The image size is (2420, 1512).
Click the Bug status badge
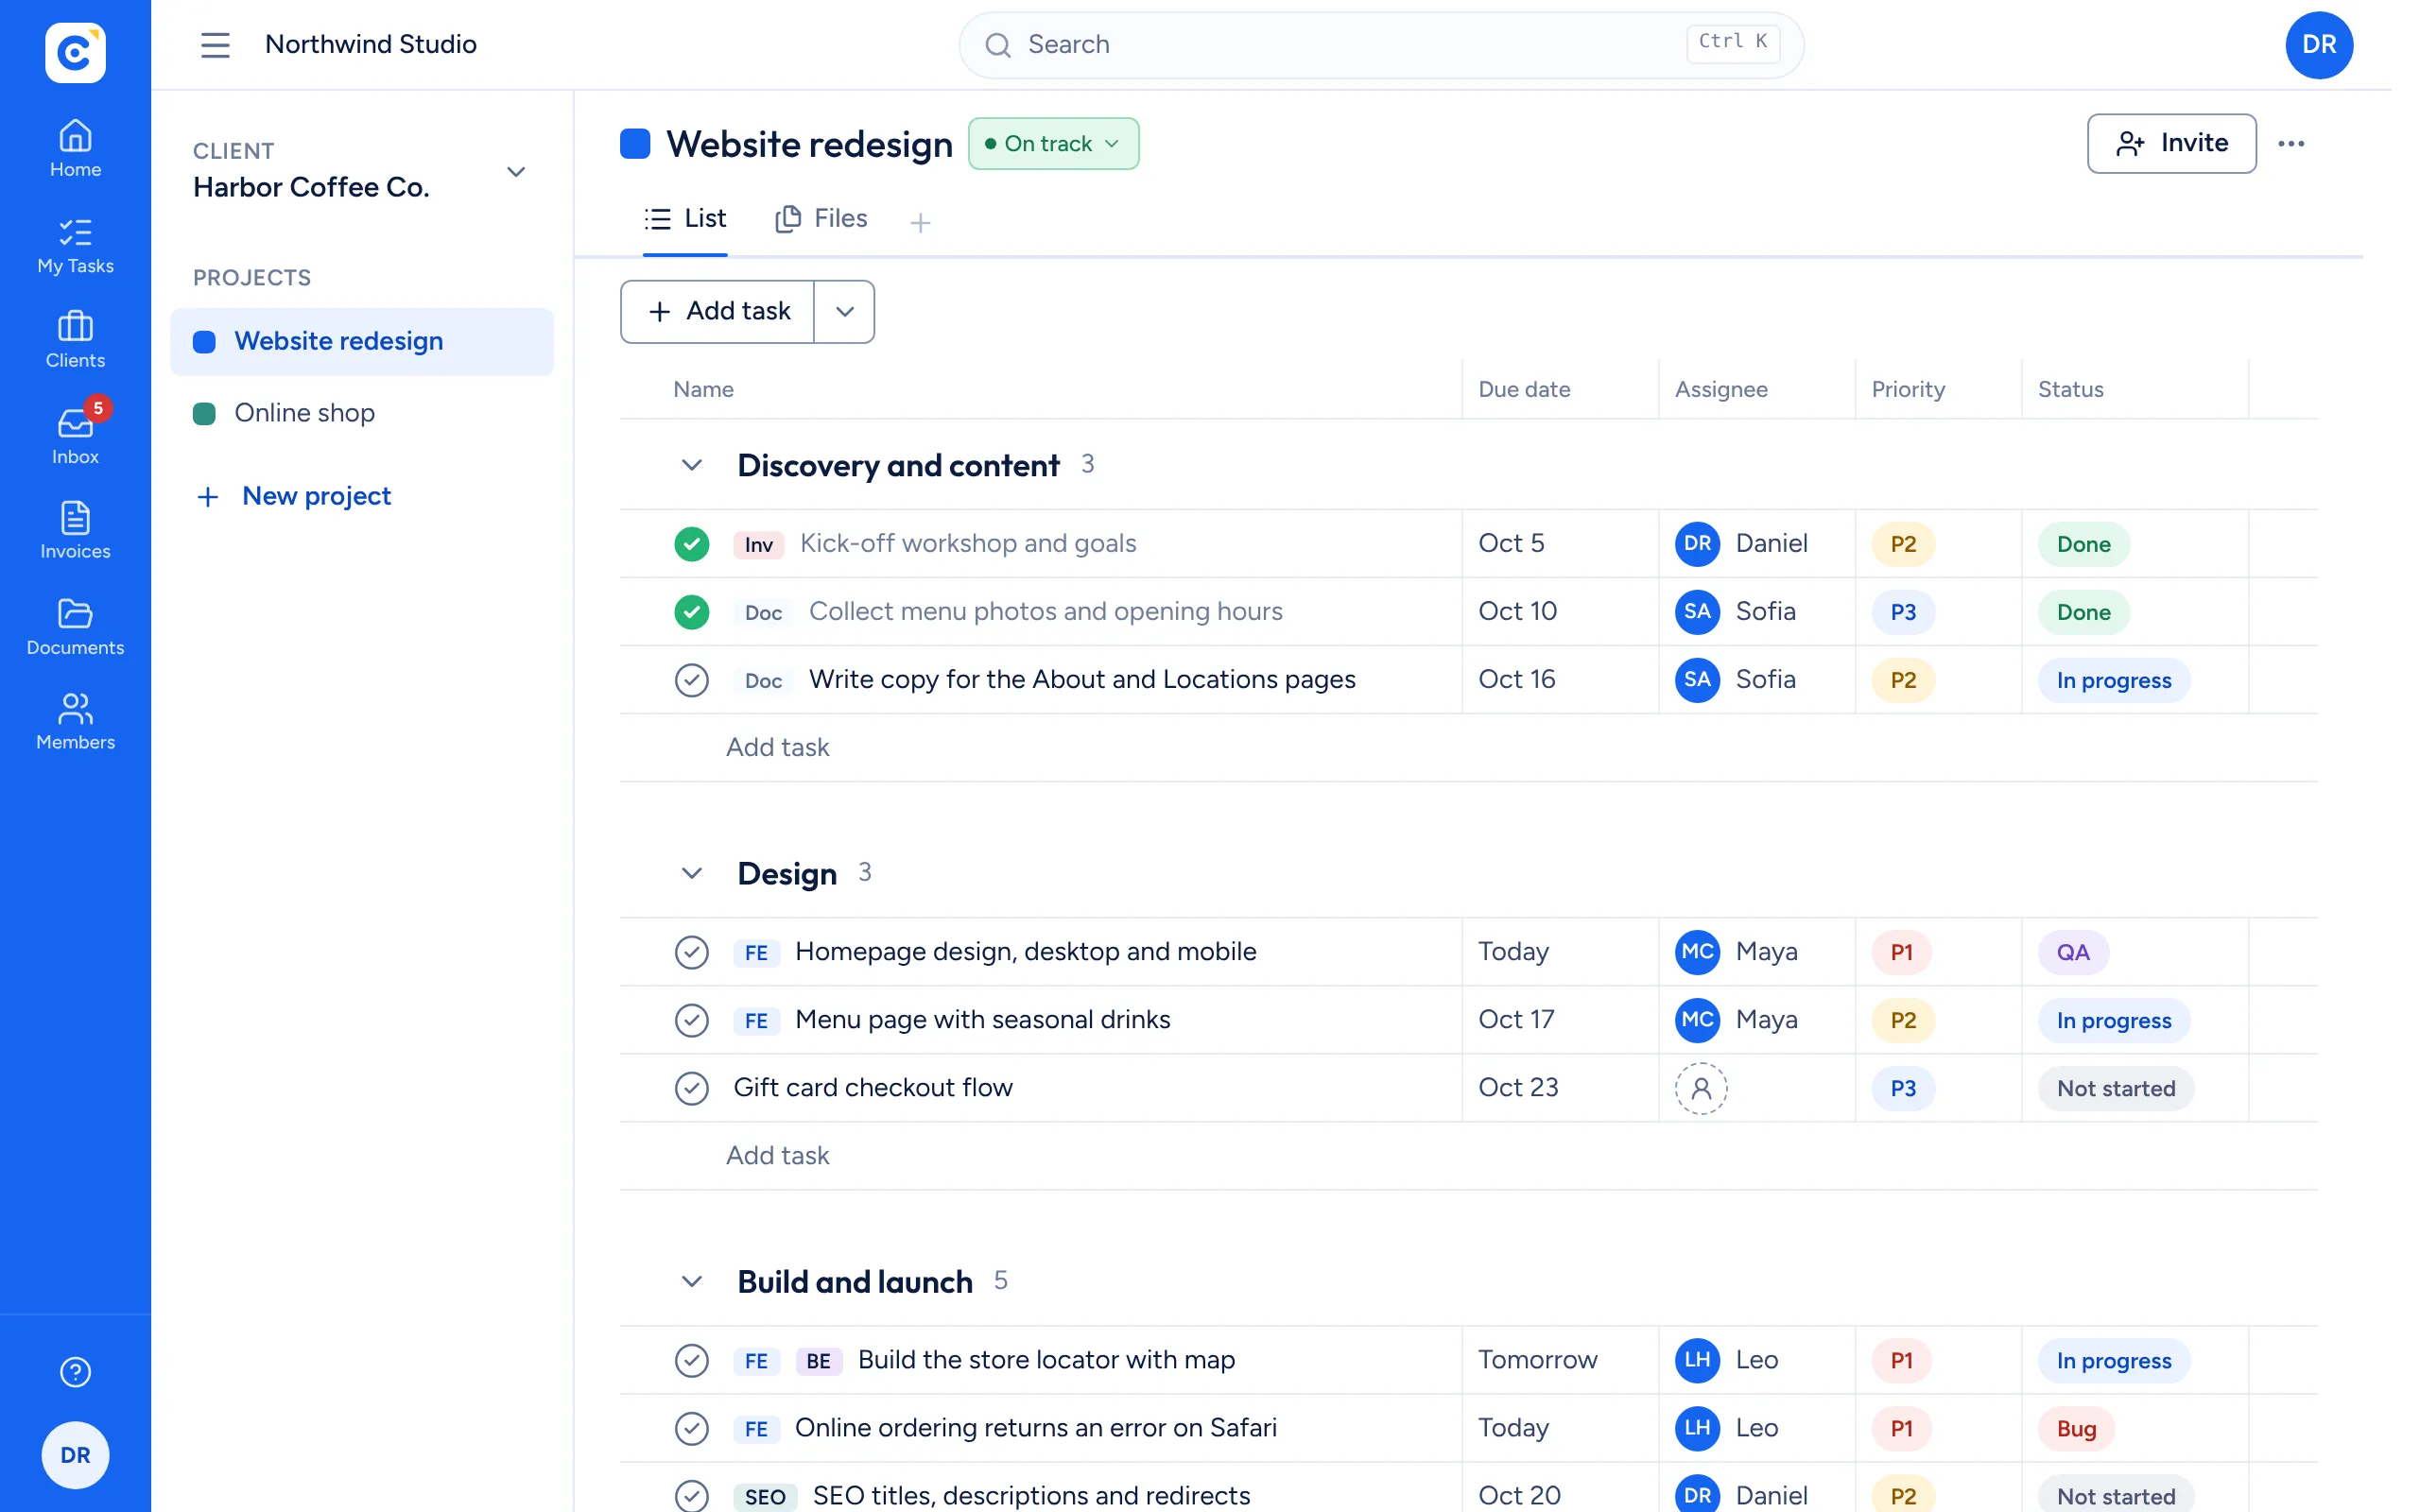point(2076,1428)
